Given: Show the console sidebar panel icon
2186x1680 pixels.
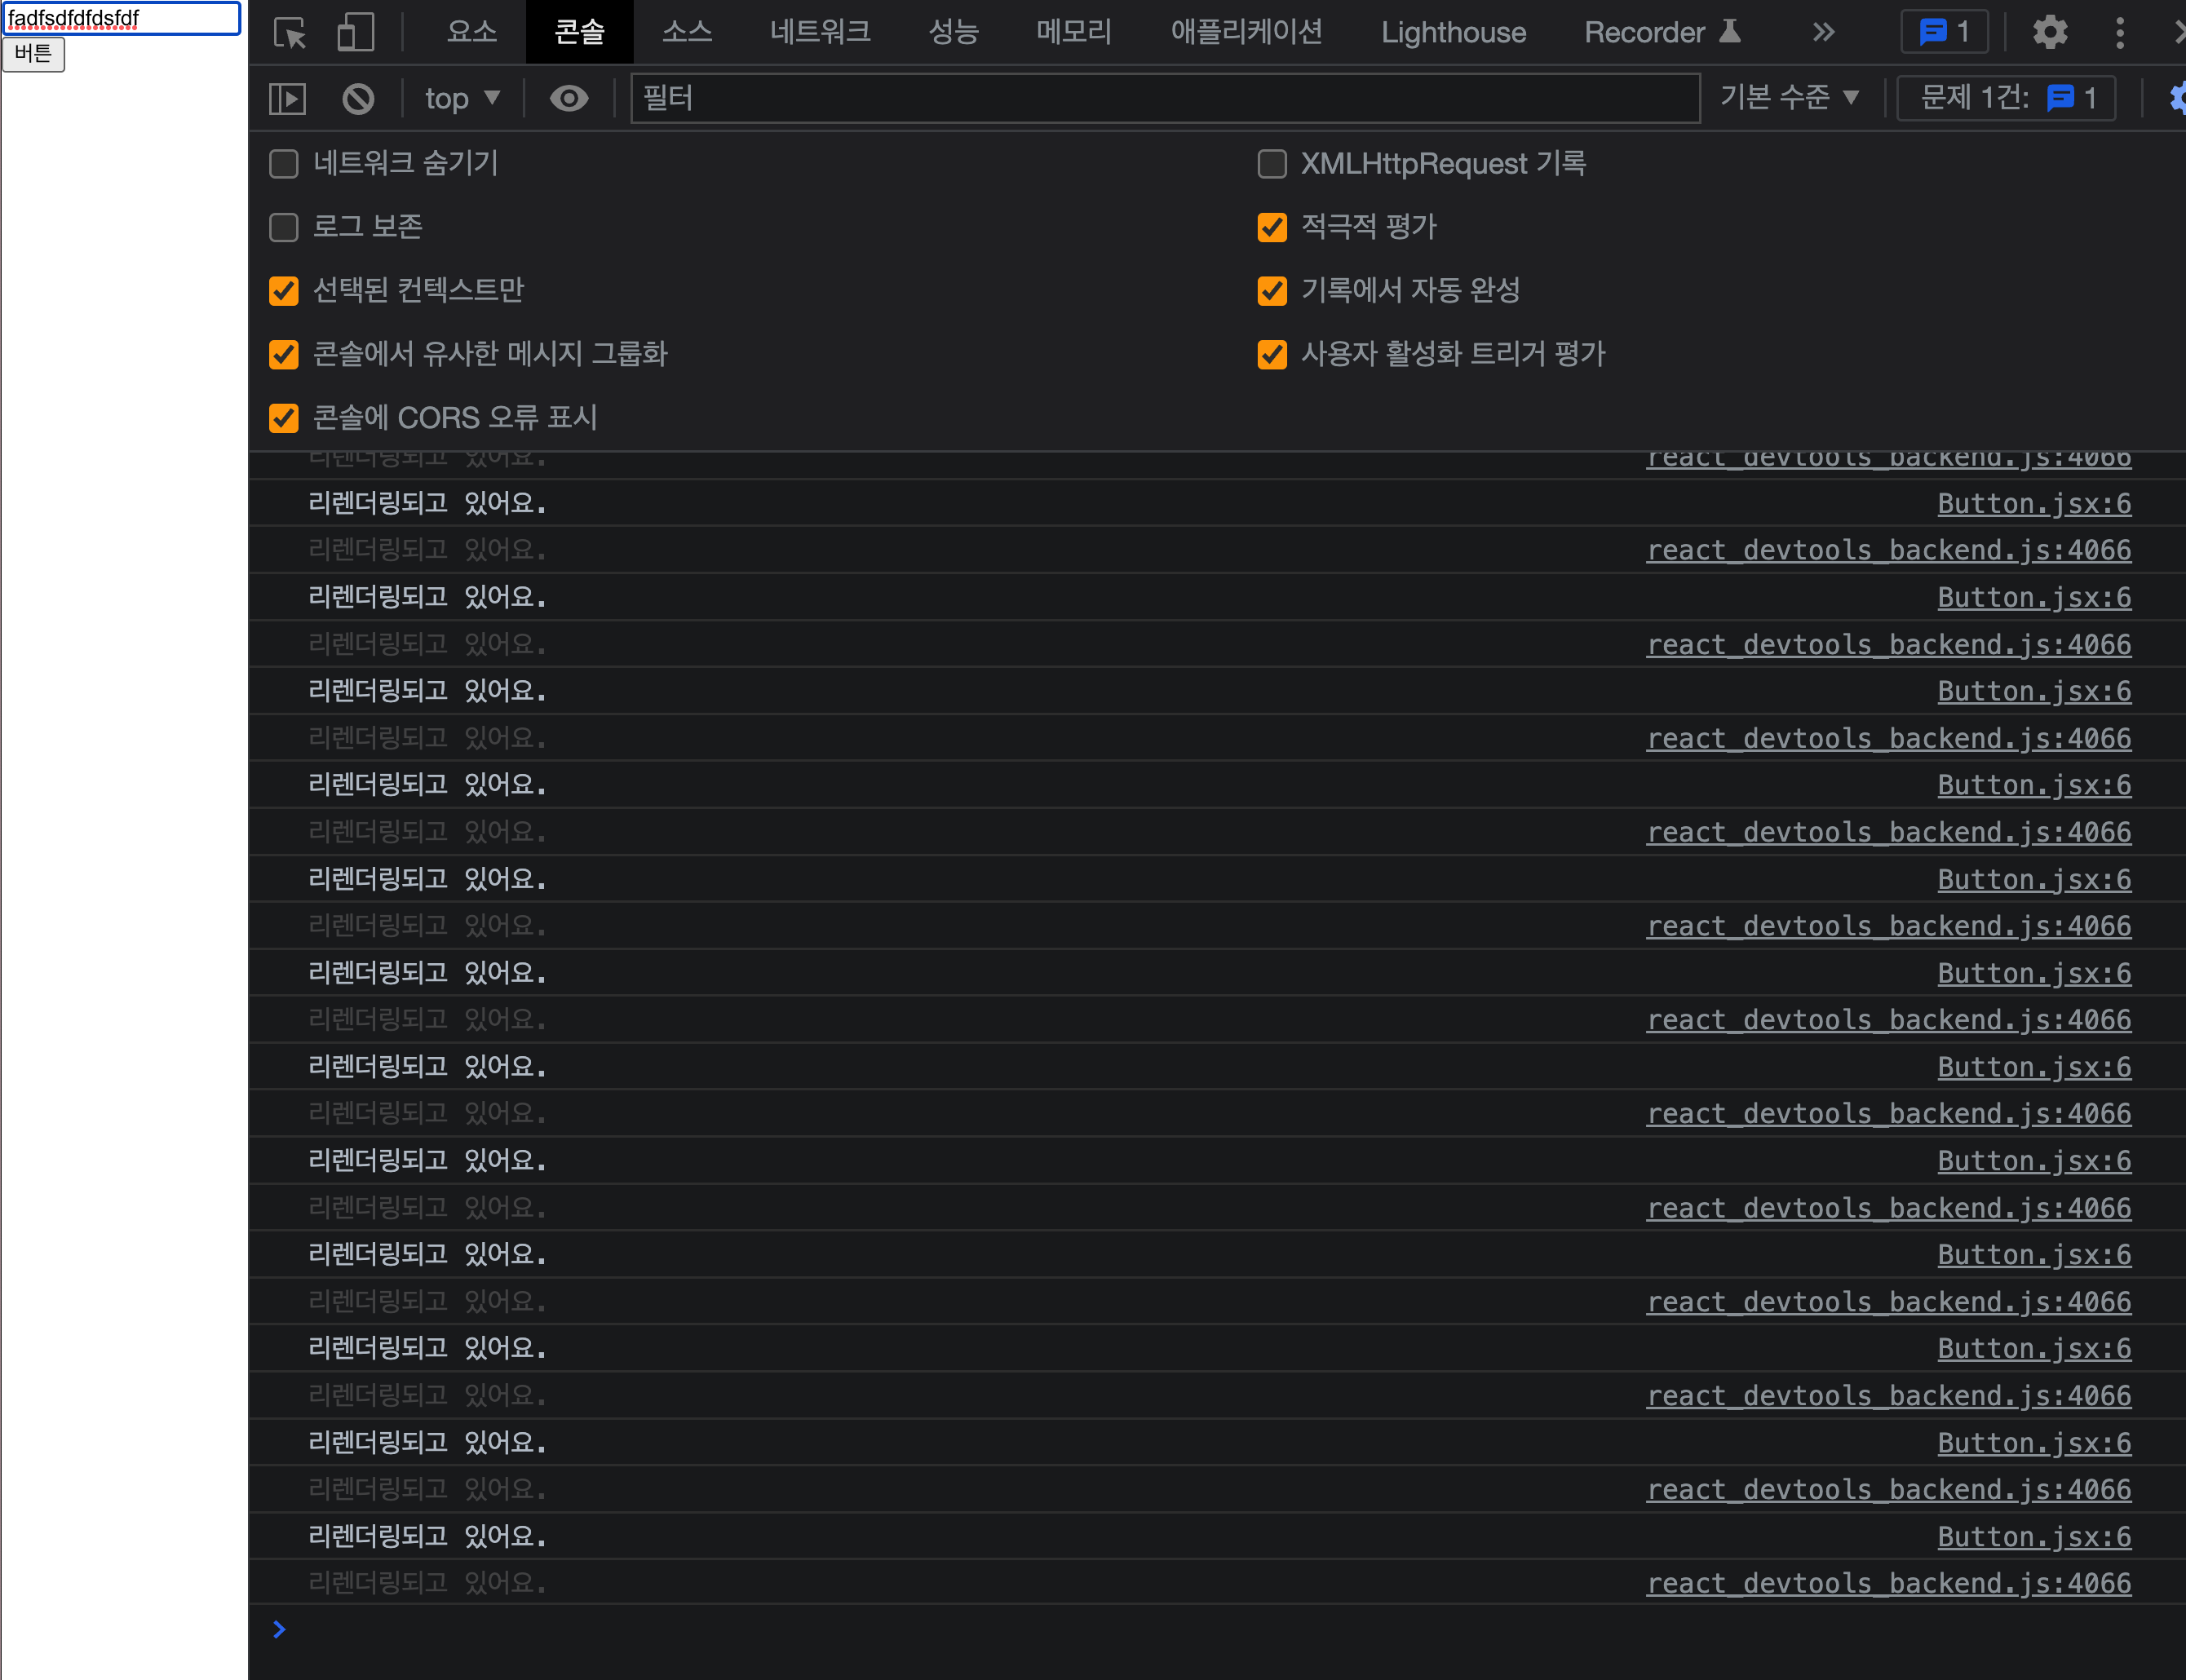Looking at the screenshot, I should tap(288, 98).
